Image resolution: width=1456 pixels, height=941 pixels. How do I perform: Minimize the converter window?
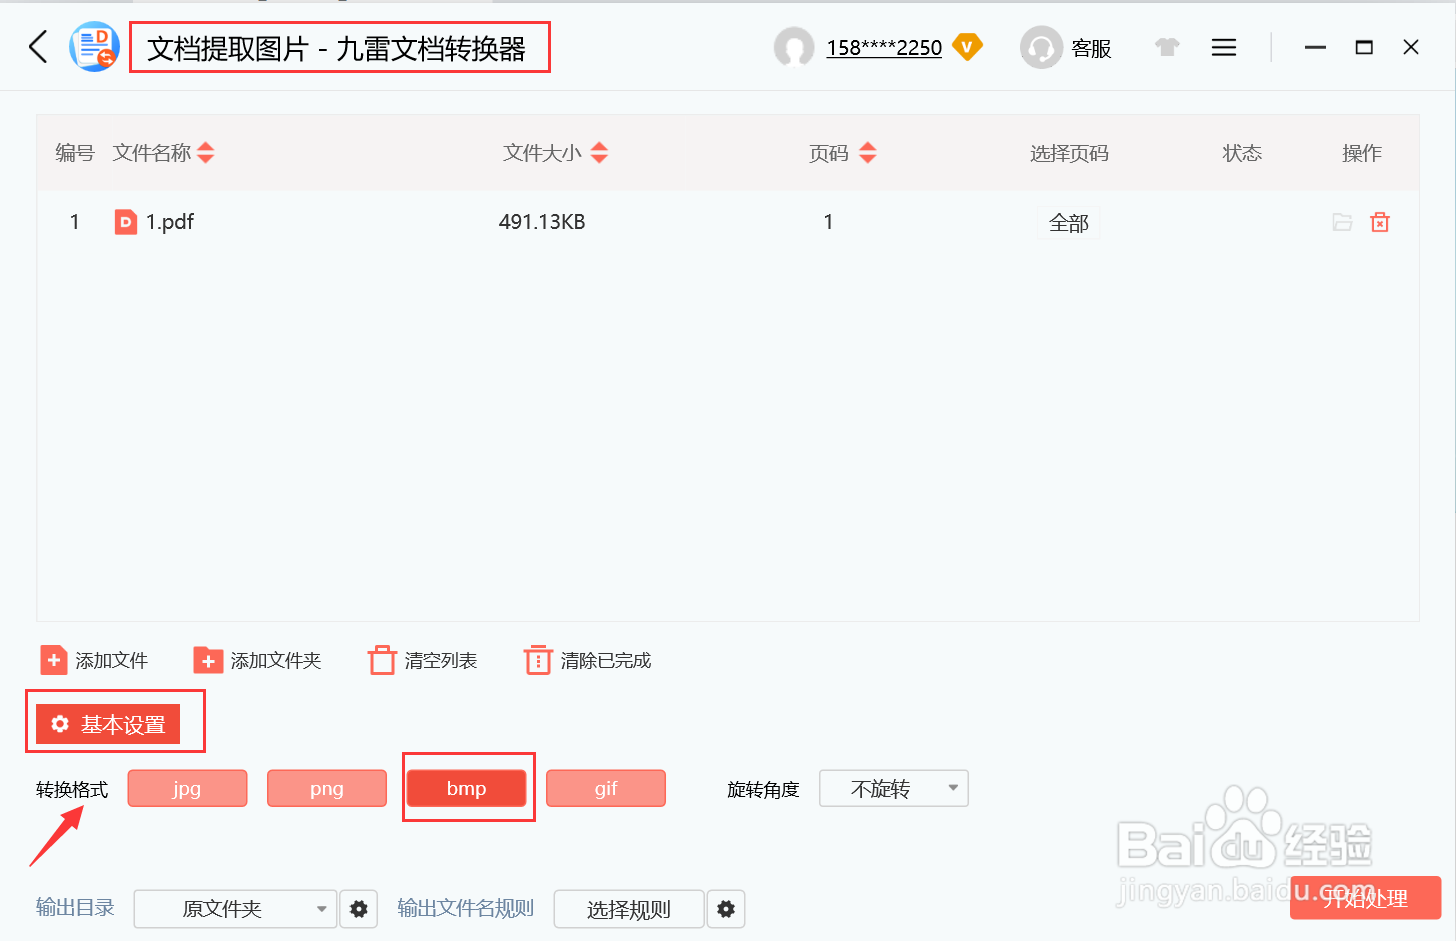1315,47
